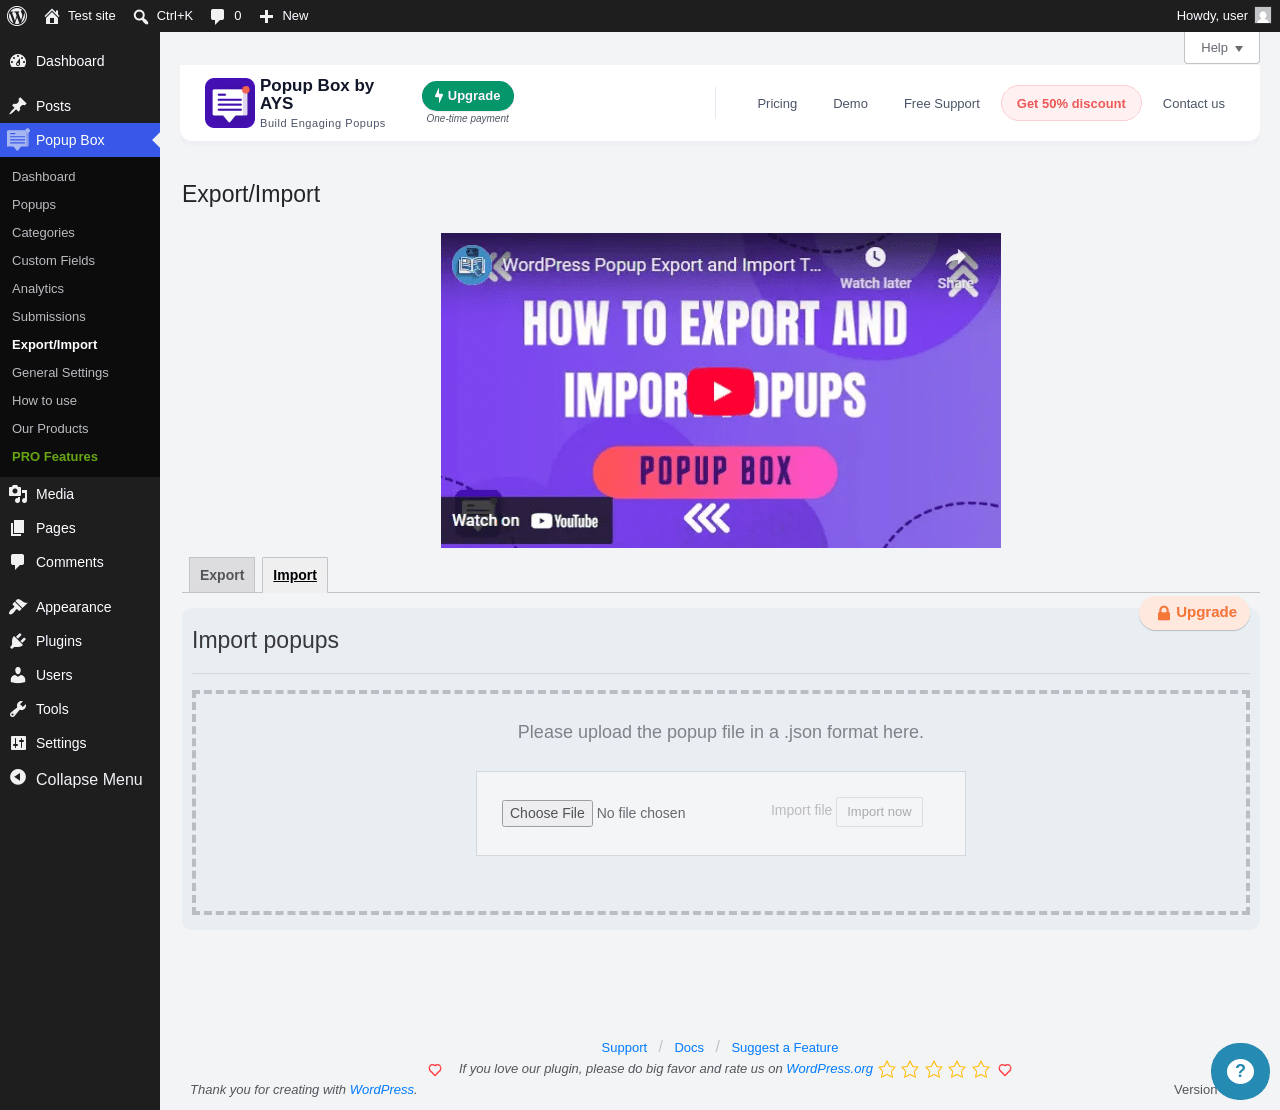
Task: Open the Free Support link
Action: (942, 104)
